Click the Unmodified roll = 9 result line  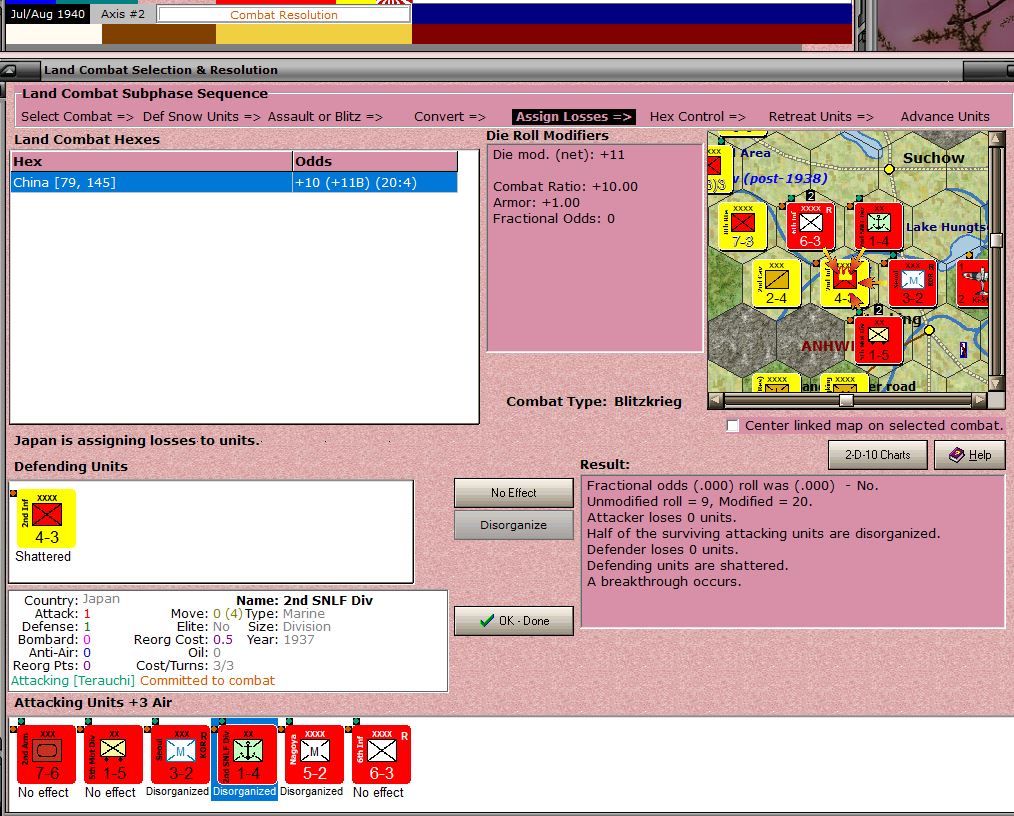pos(699,502)
